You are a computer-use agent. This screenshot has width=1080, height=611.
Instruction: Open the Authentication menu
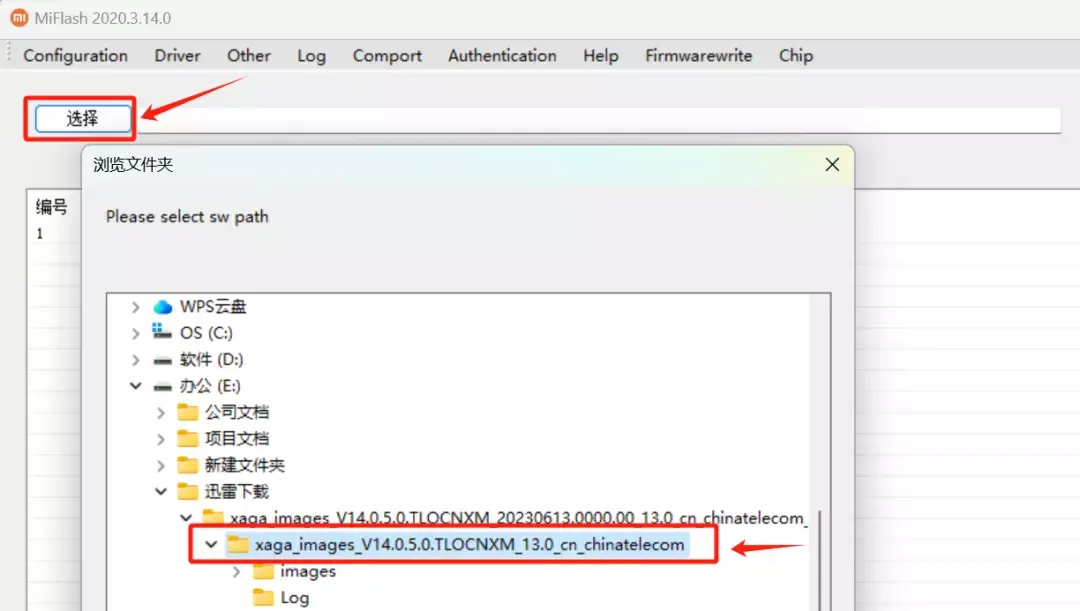(x=502, y=56)
